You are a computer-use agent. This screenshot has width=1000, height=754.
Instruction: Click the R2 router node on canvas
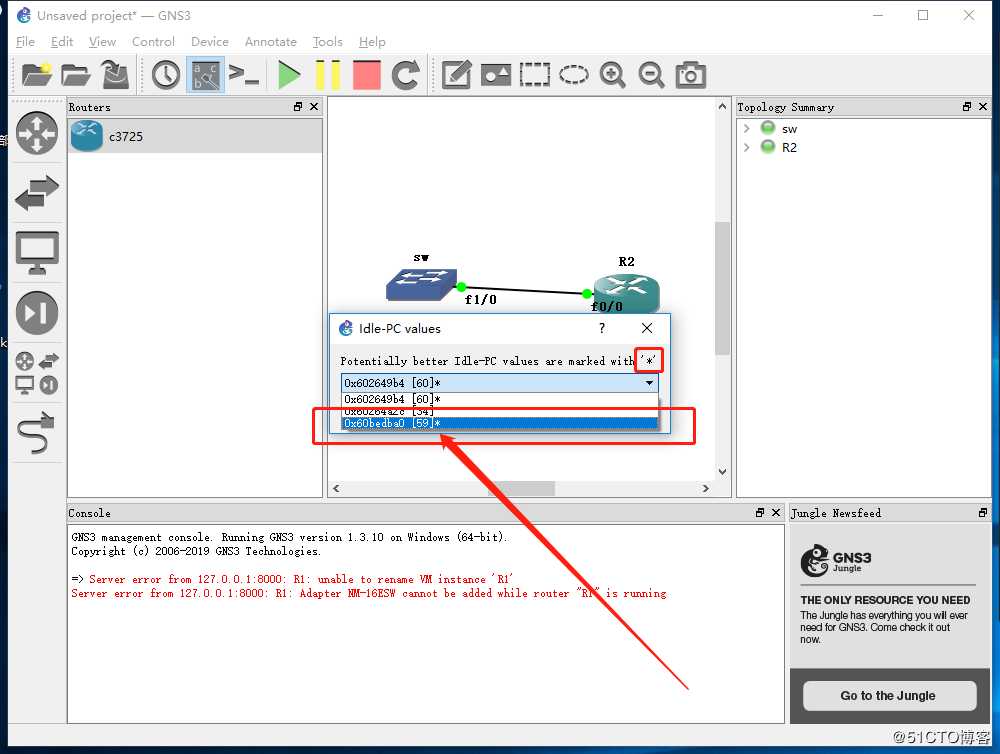pos(627,293)
